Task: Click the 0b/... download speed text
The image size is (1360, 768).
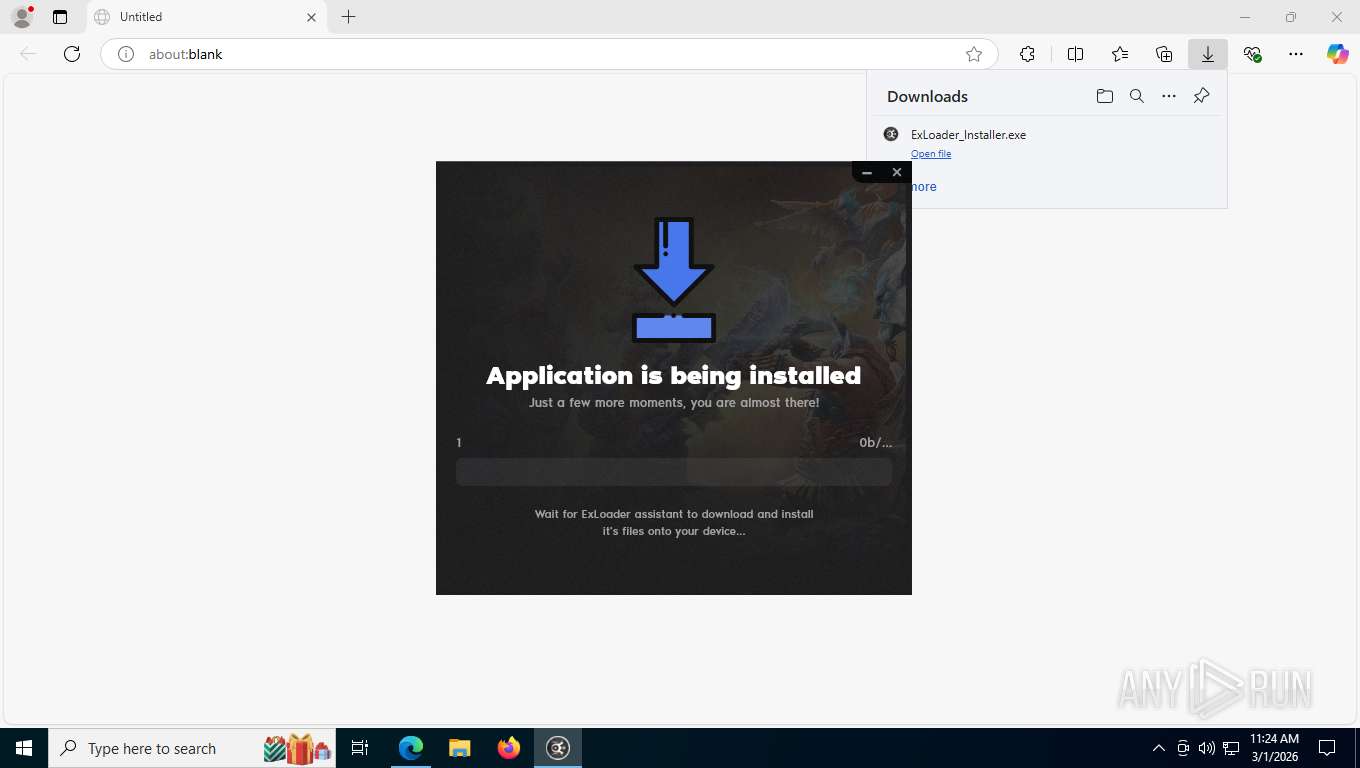Action: click(x=875, y=442)
